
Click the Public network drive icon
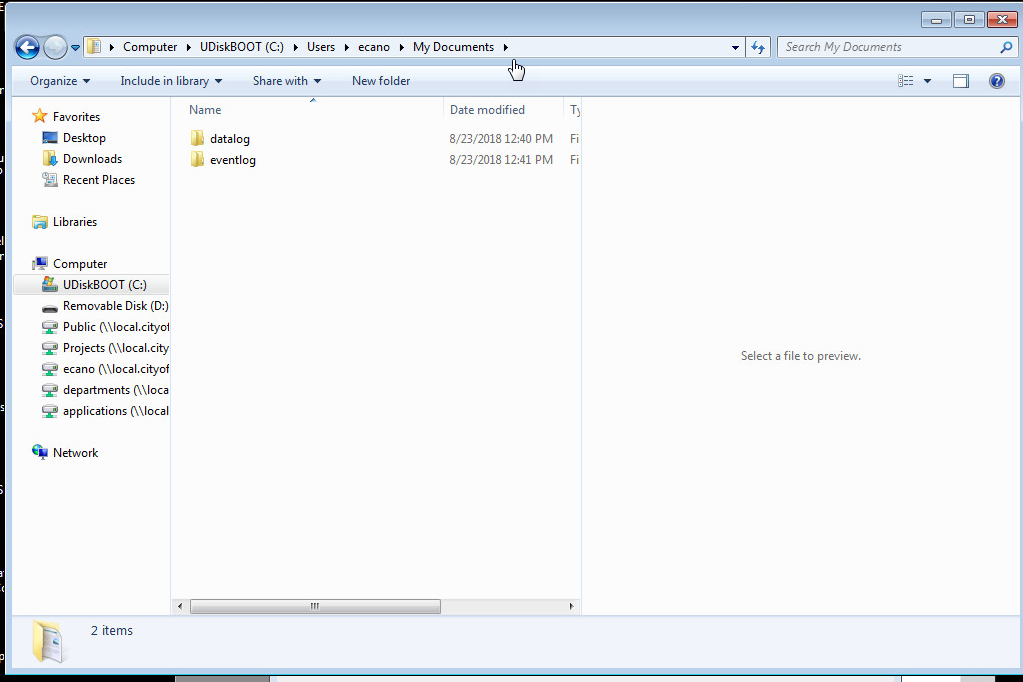pyautogui.click(x=50, y=327)
